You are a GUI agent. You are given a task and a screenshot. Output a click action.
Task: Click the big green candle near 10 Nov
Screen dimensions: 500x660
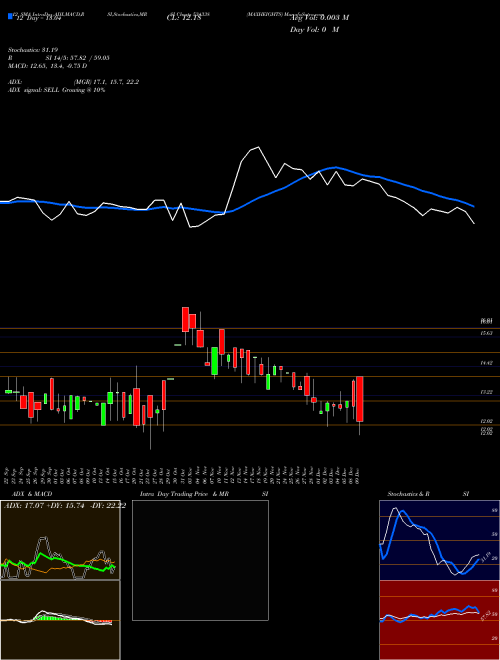215,361
